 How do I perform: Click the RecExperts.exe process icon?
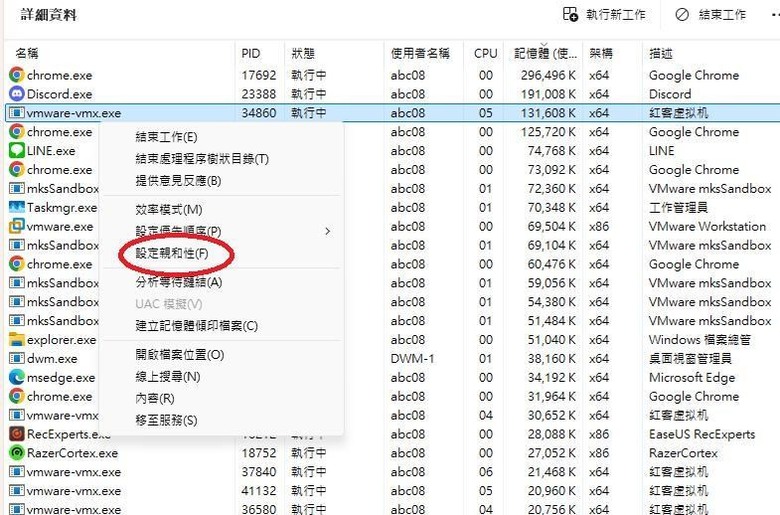tap(16, 434)
